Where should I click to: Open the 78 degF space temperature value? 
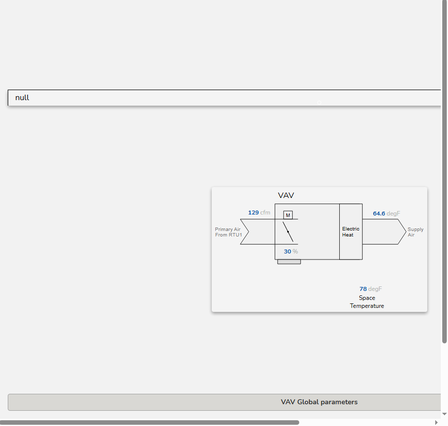(x=370, y=289)
